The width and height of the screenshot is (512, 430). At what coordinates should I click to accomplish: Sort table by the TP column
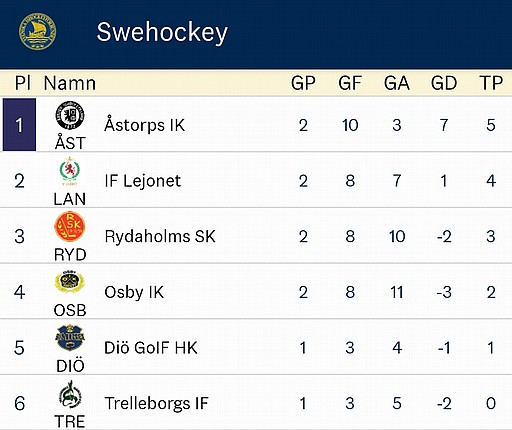click(x=491, y=83)
